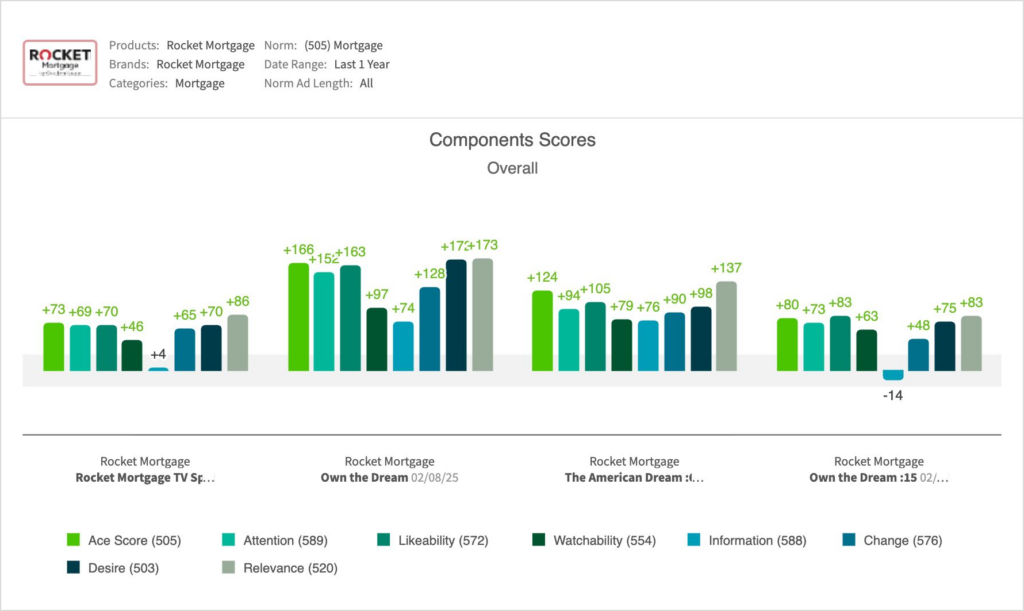This screenshot has height=611, width=1024.
Task: Select the Own the Dream 02/08/25 ad label
Action: [389, 478]
